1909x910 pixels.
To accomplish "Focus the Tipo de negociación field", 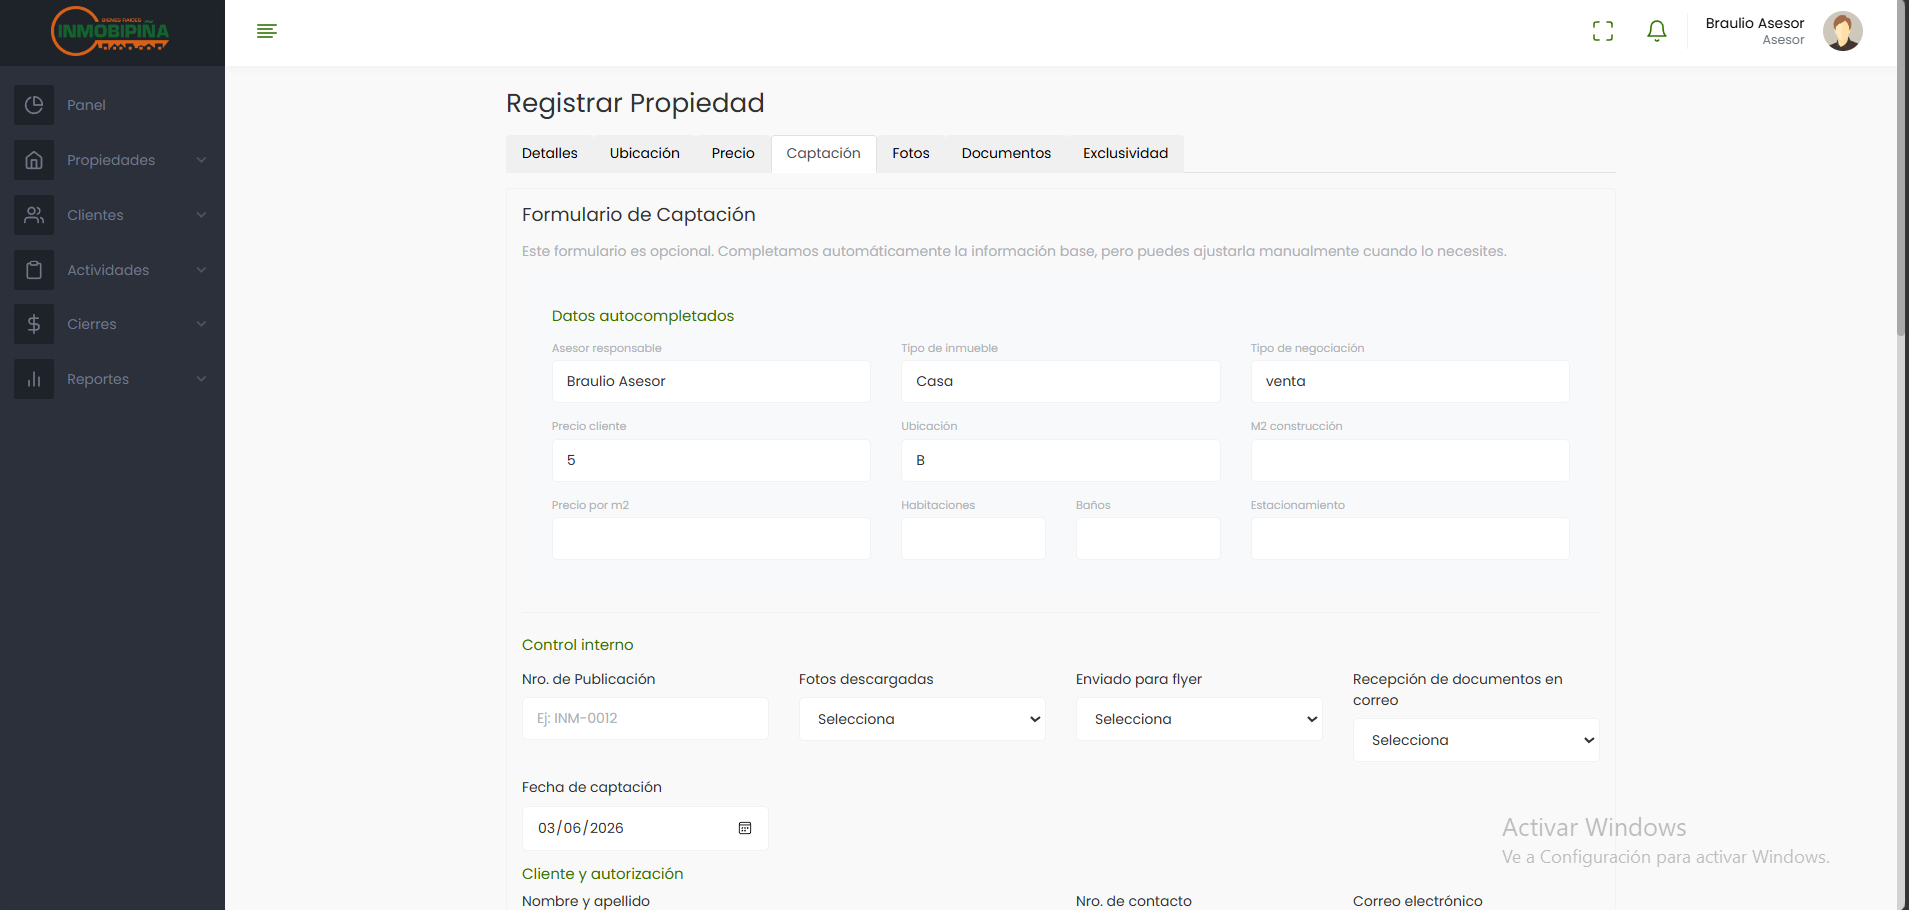I will coord(1410,381).
